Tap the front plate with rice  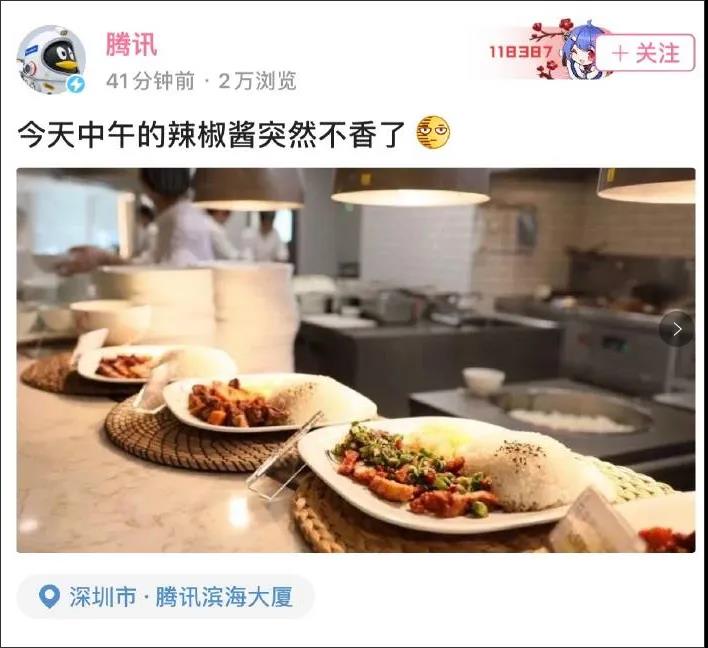pos(452,474)
